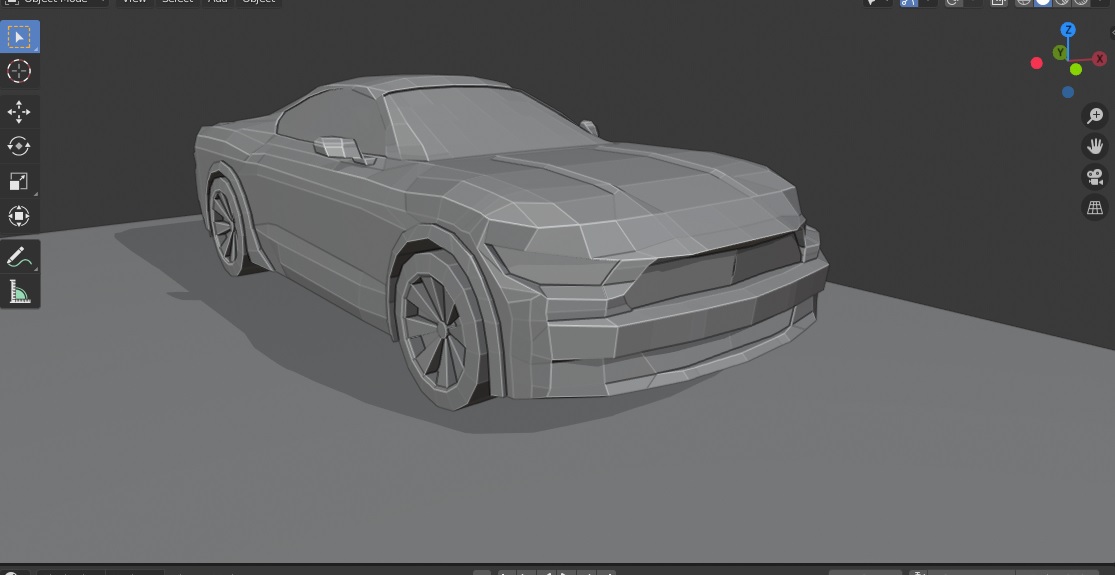1115x575 pixels.
Task: Choose the 3D Cursor tool
Action: point(19,71)
